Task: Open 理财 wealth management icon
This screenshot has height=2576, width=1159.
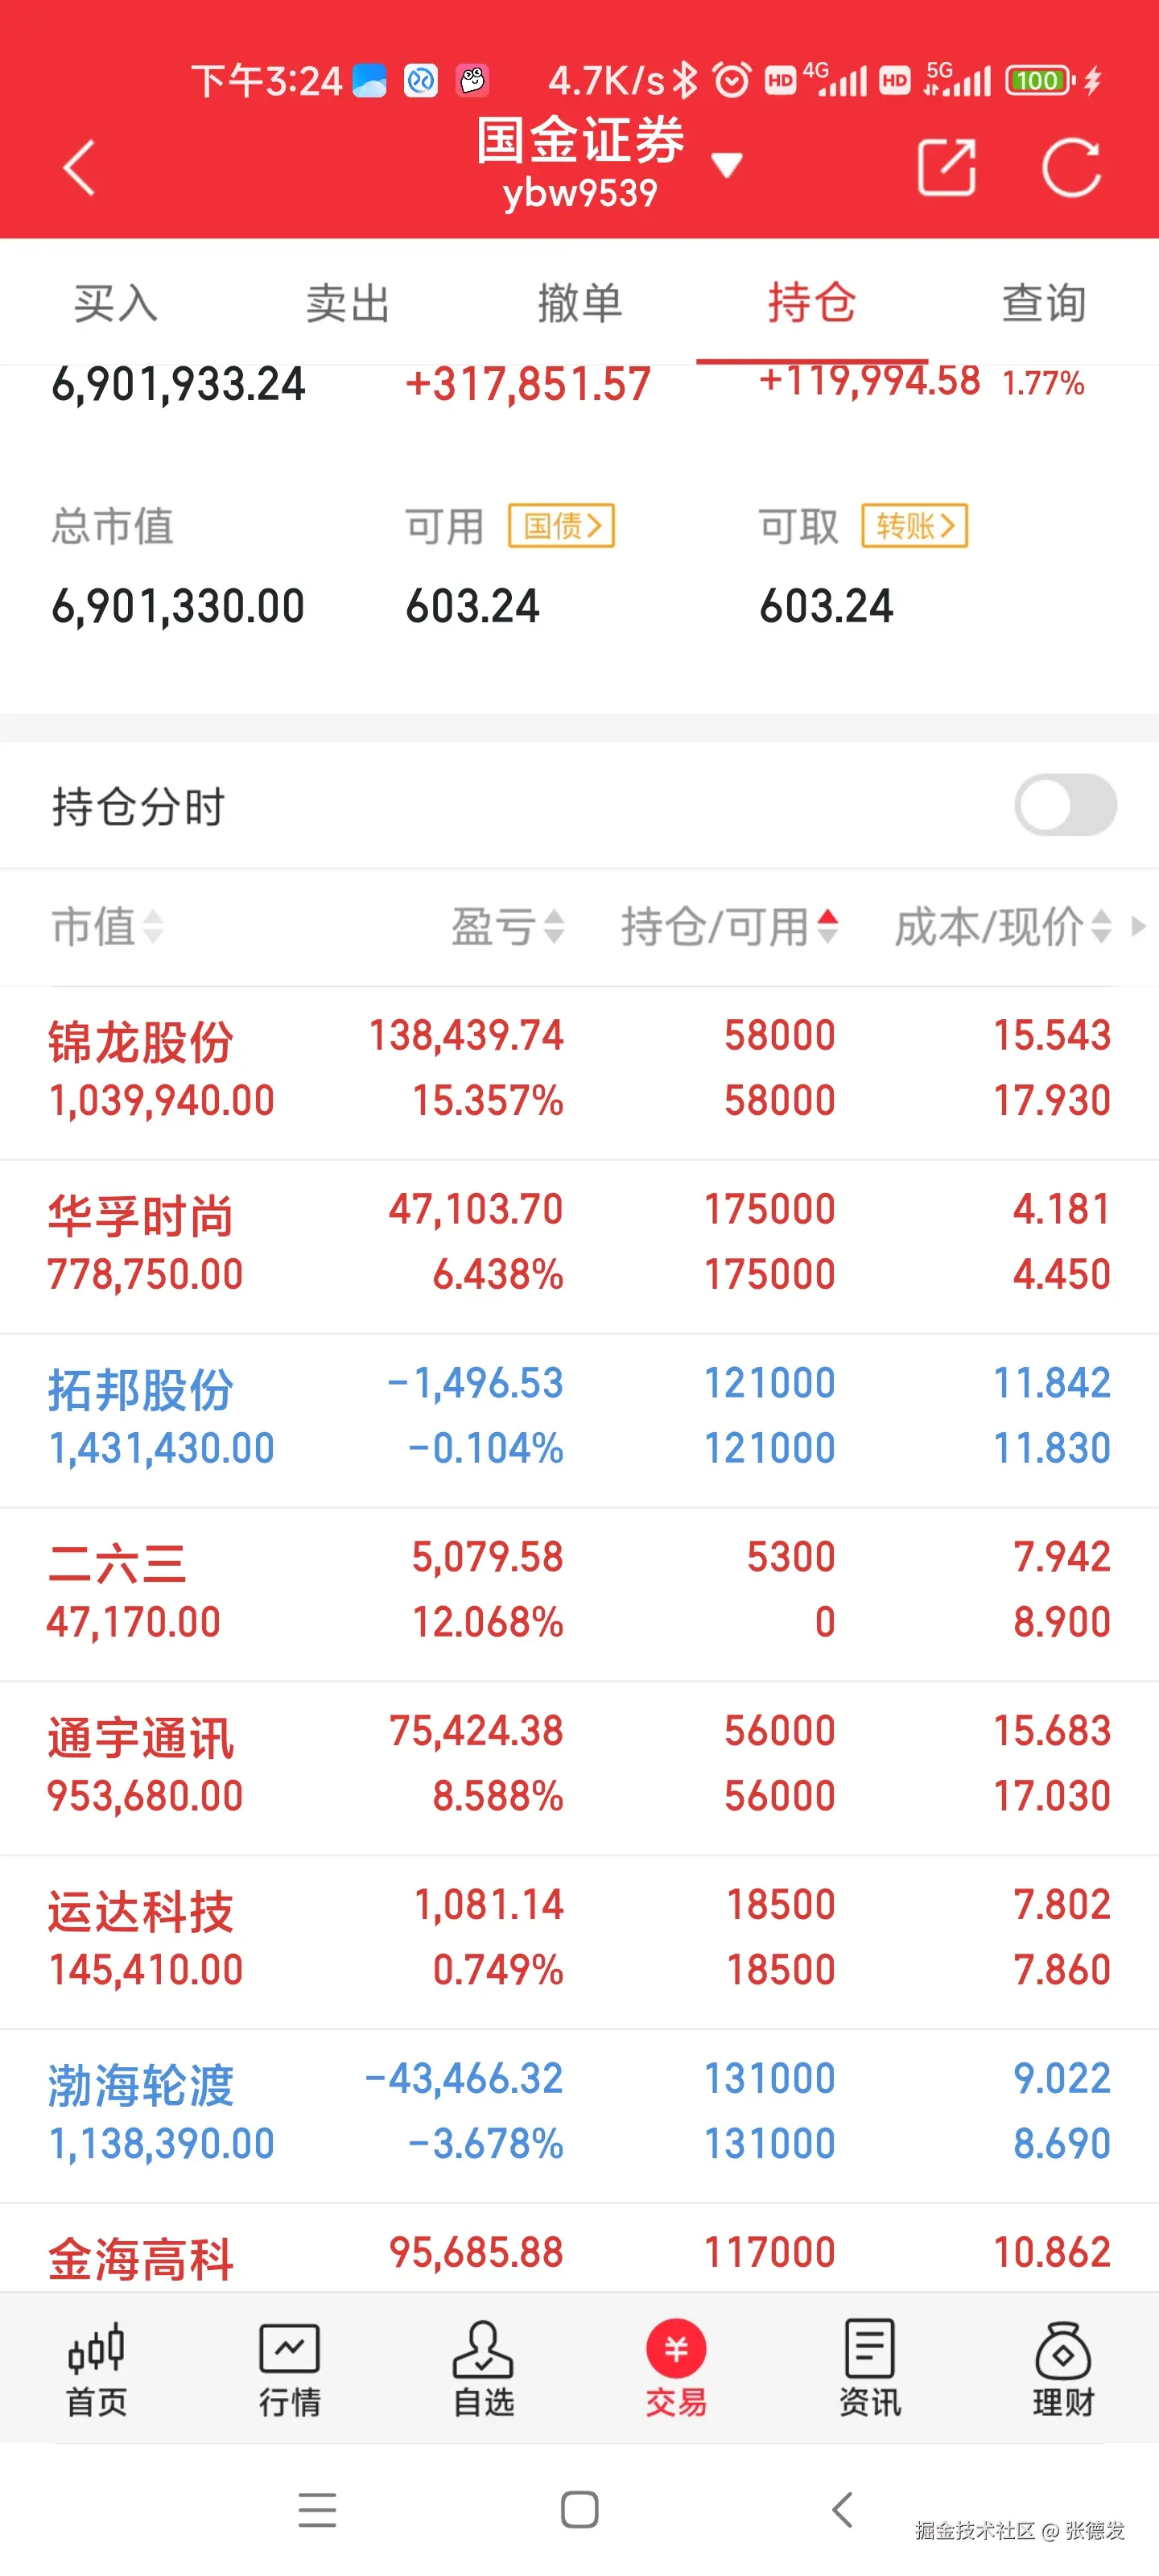Action: tap(1063, 2368)
